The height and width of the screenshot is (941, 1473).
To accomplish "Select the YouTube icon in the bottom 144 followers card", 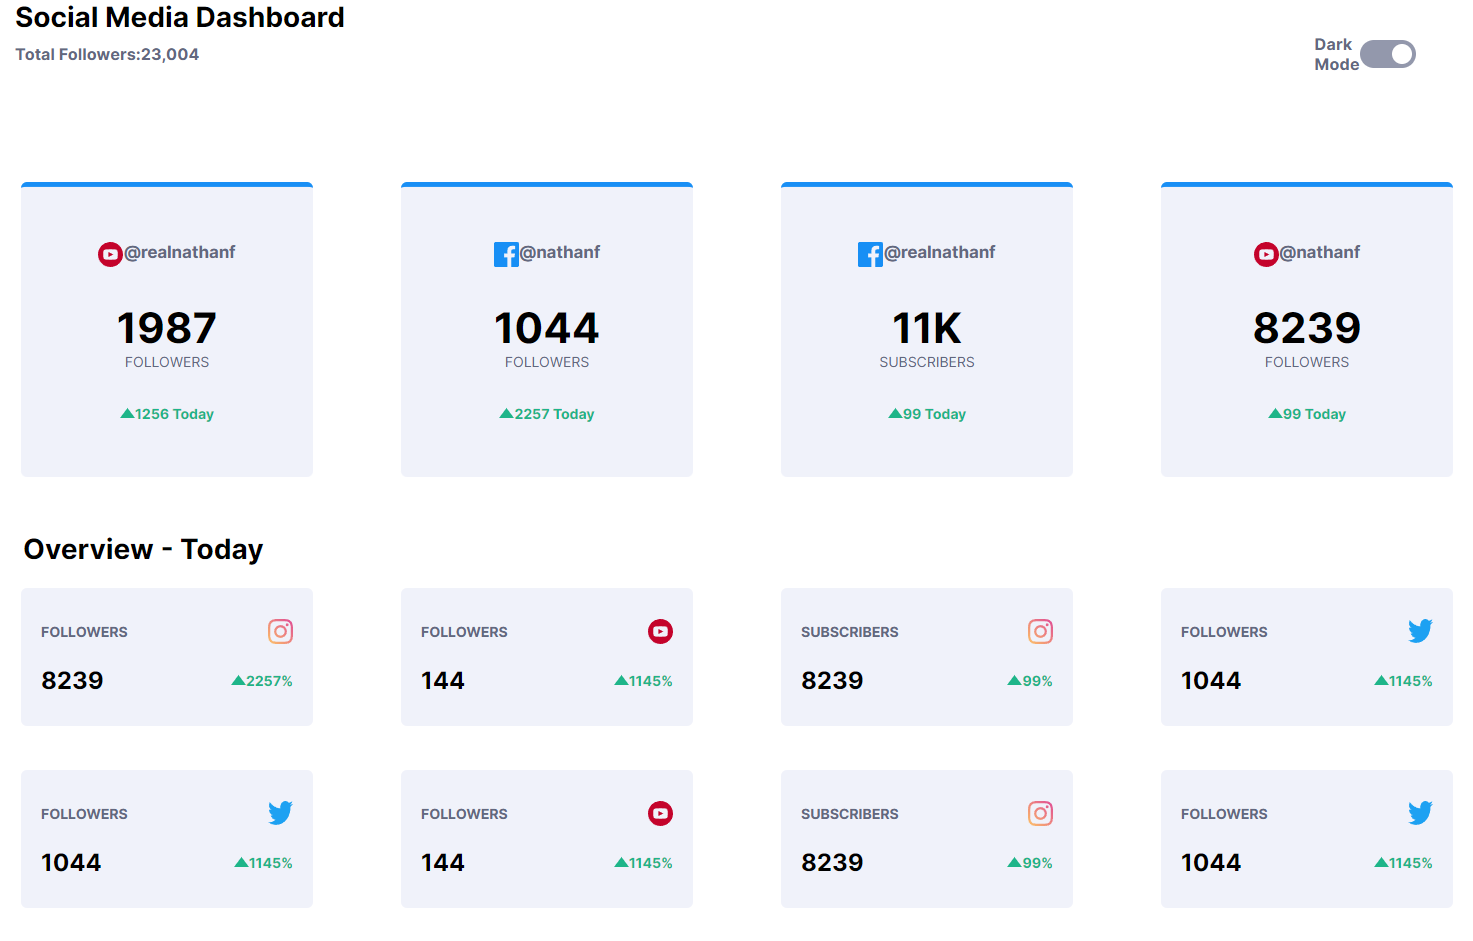I will pos(660,813).
